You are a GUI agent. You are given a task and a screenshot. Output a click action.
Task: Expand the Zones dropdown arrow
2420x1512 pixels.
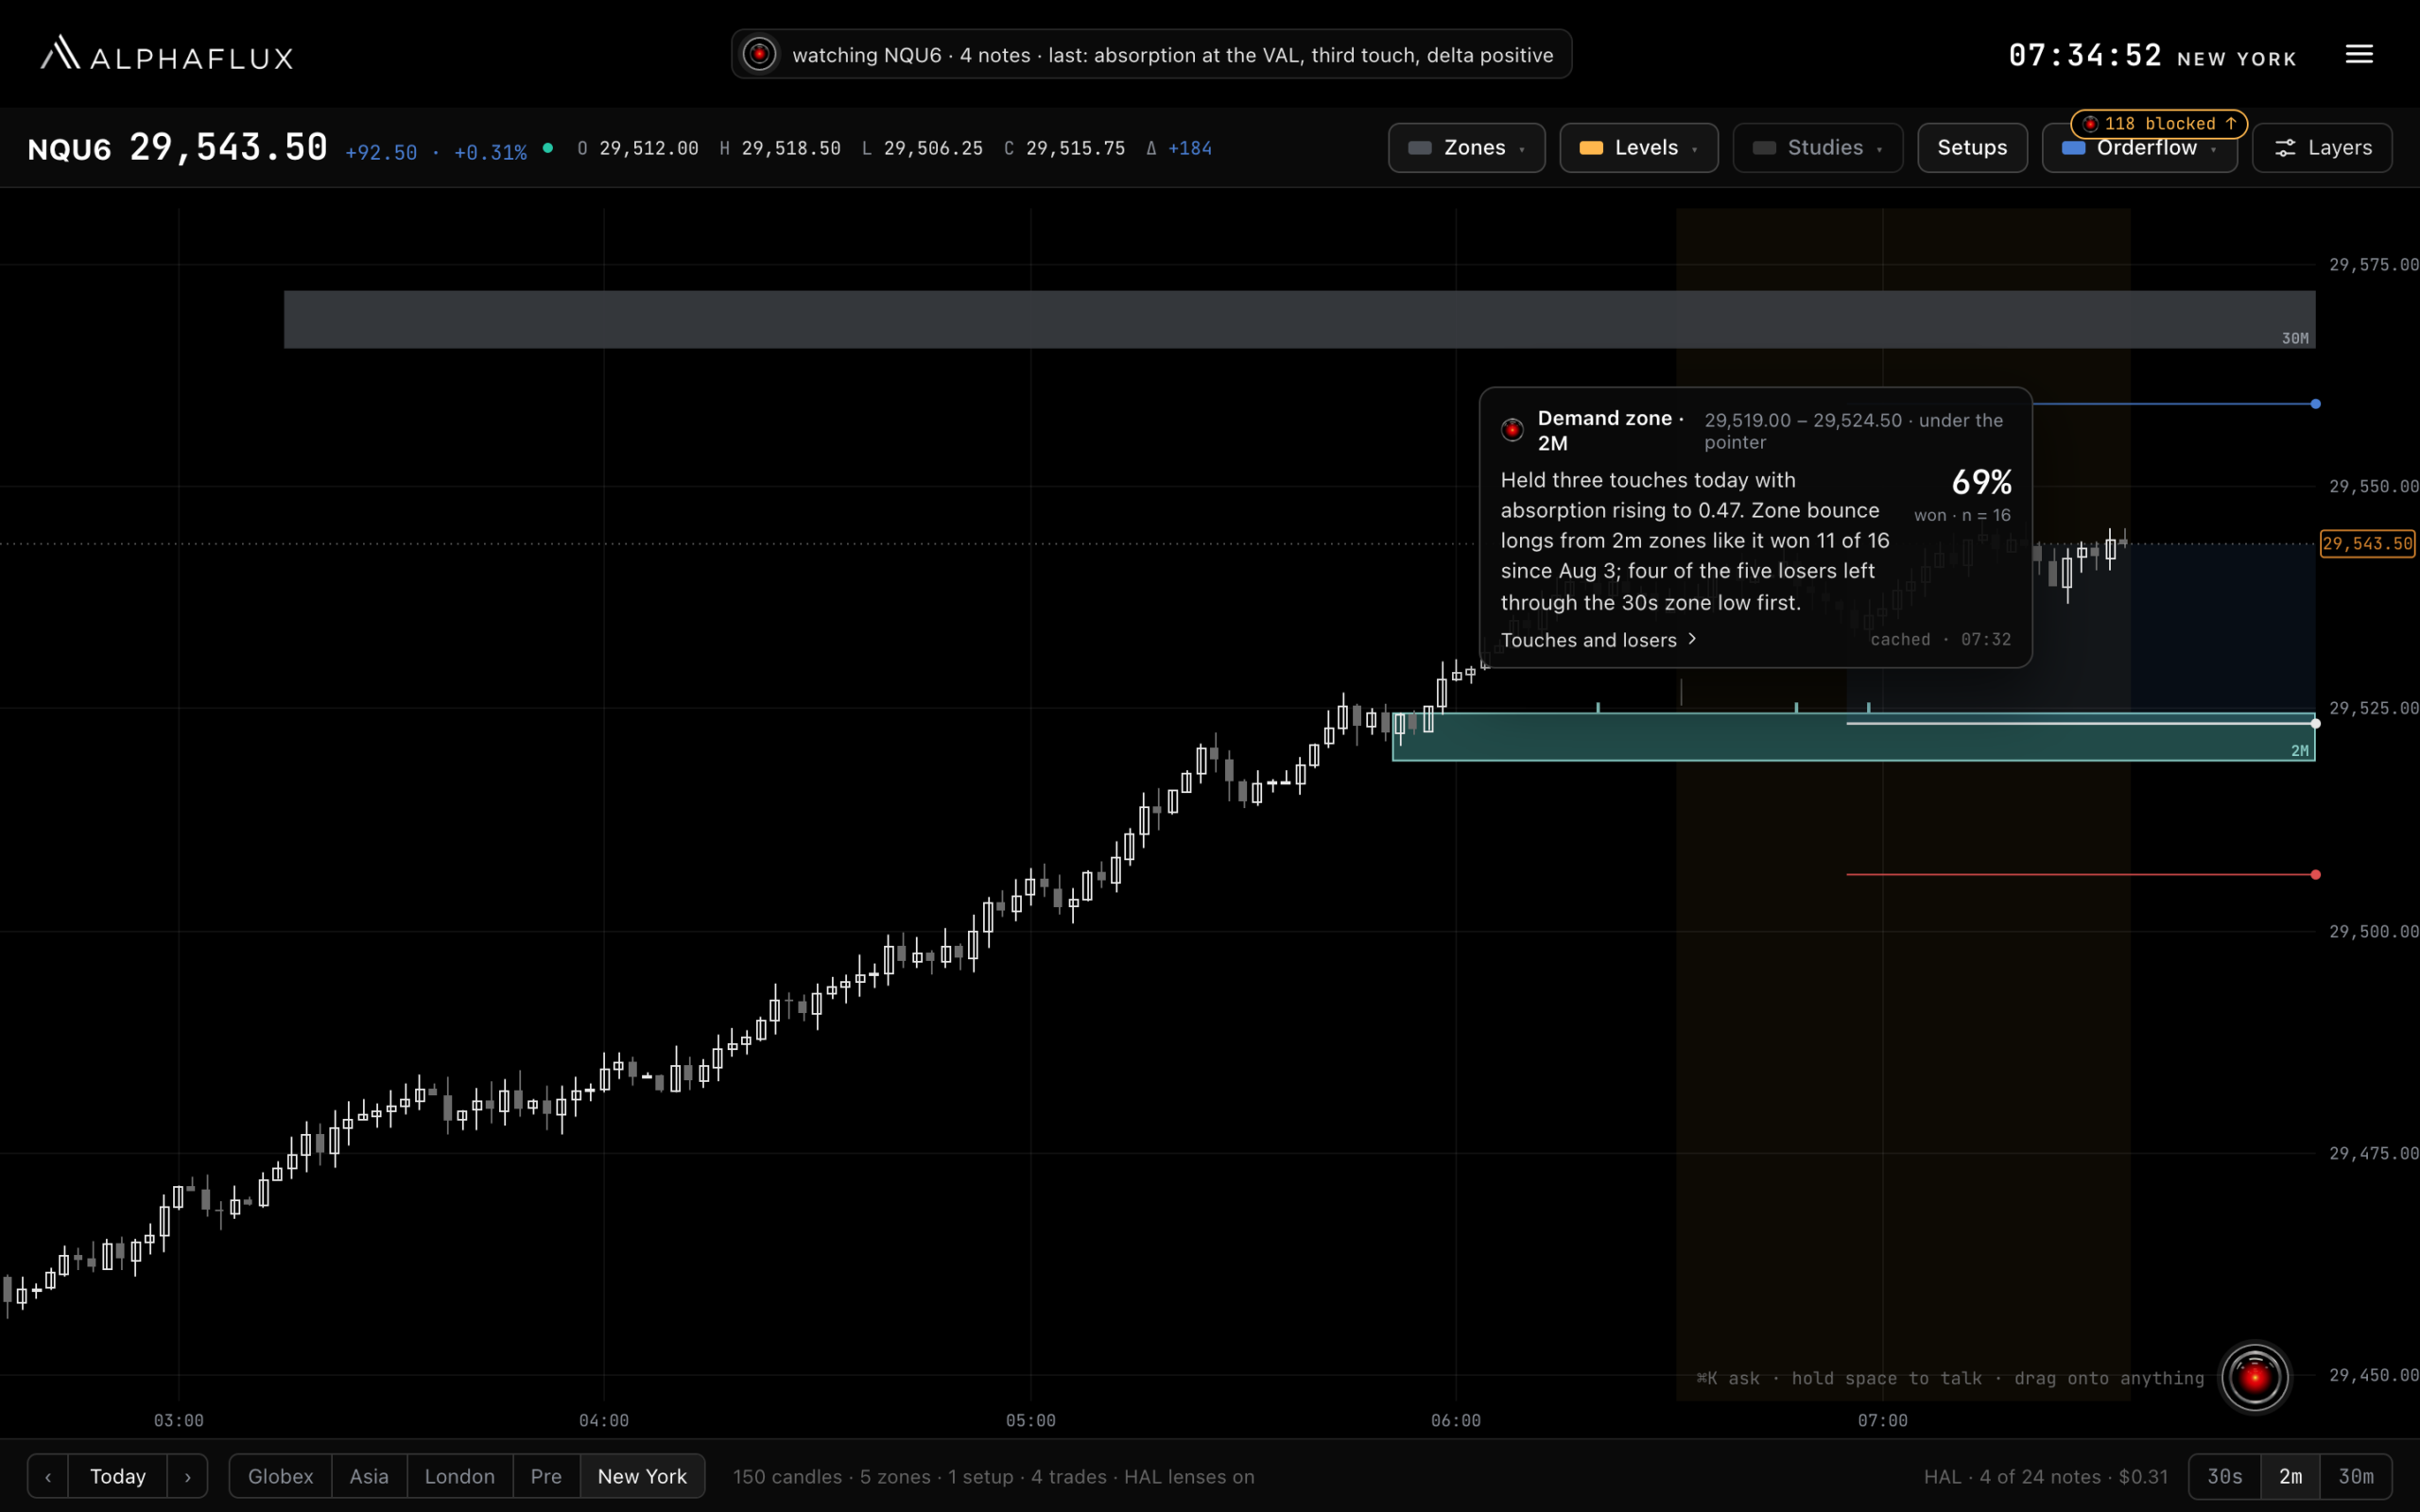(x=1522, y=150)
